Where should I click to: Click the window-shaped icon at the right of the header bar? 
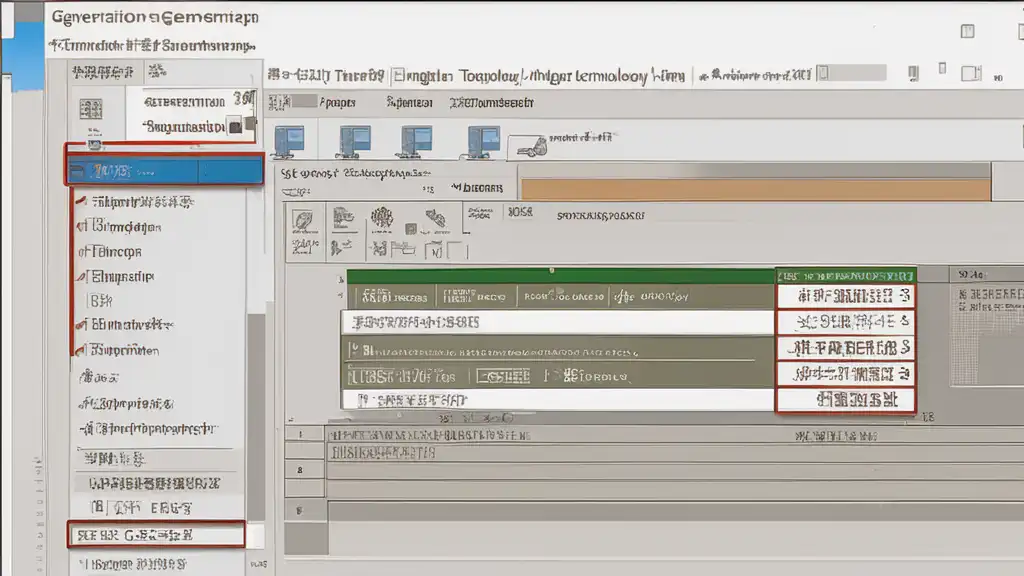pyautogui.click(x=971, y=74)
